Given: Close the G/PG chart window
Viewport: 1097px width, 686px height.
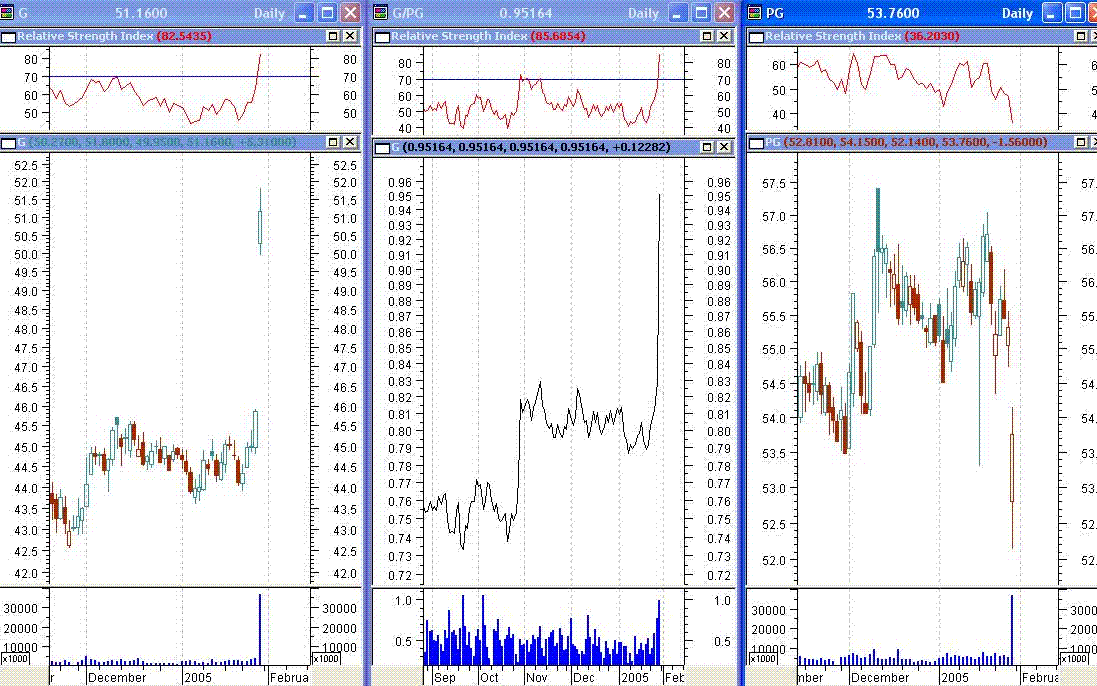Looking at the screenshot, I should [725, 13].
